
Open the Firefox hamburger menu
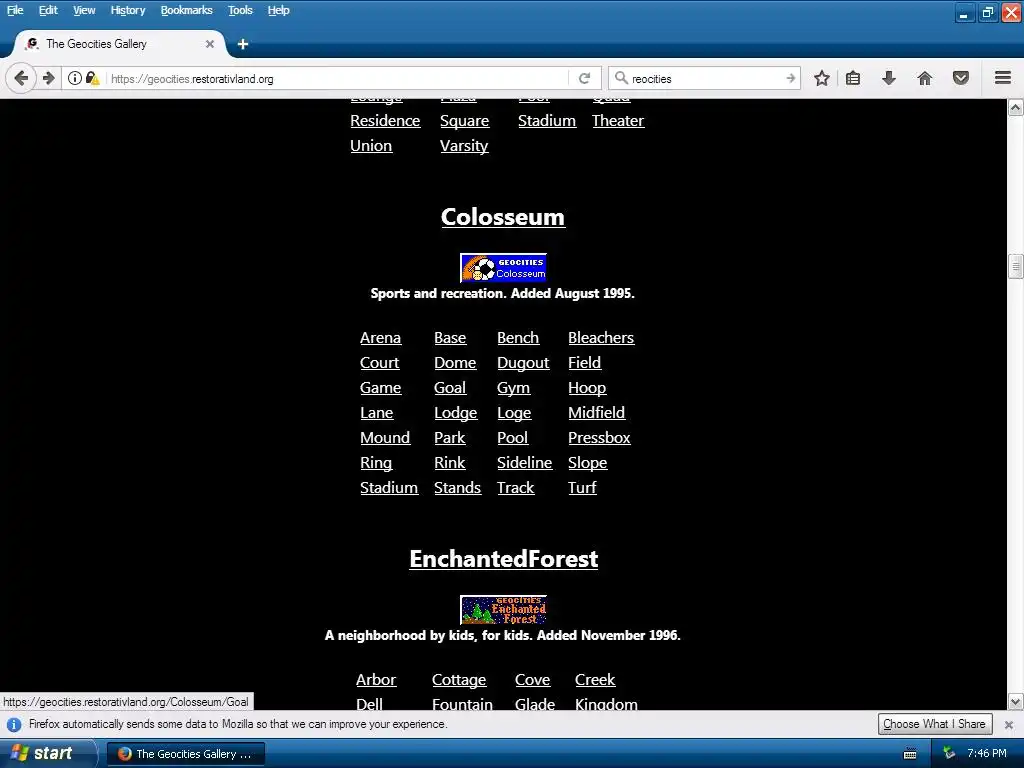(x=1003, y=78)
